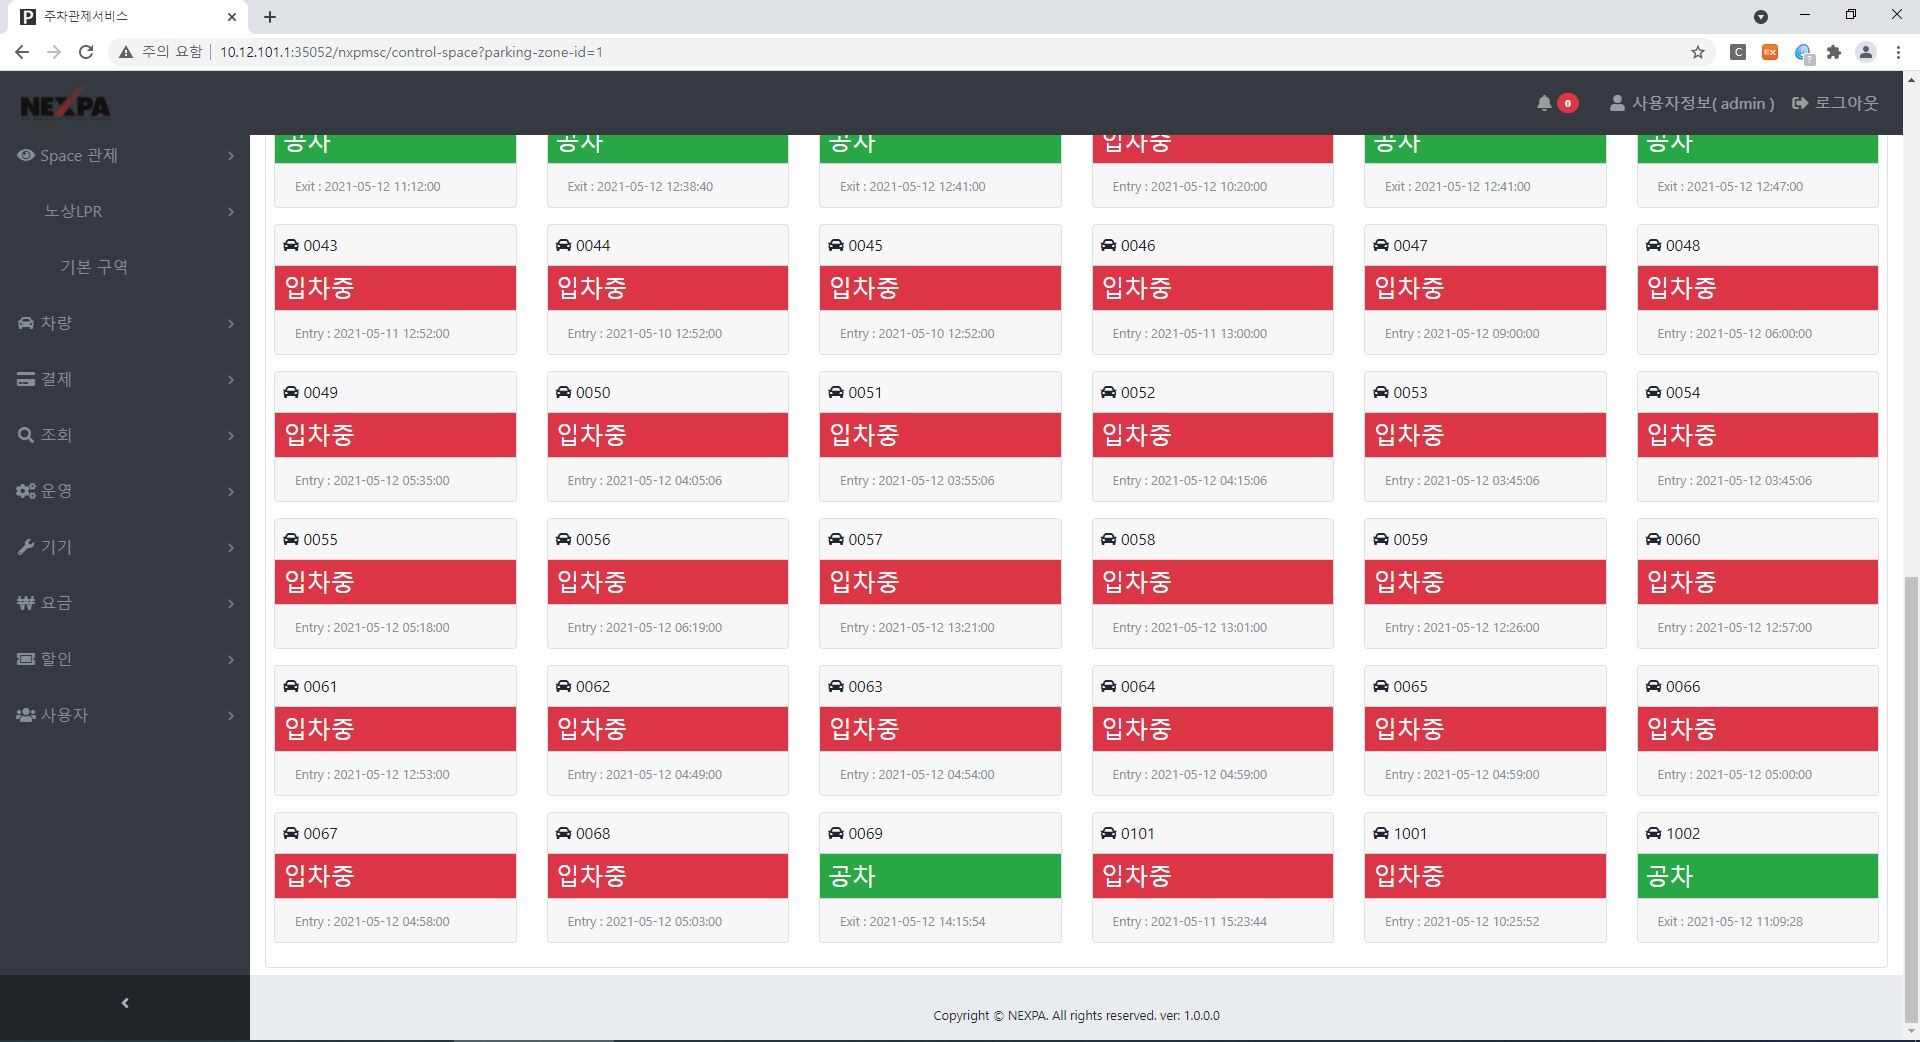Expand the 할인 menu chevron

pyautogui.click(x=231, y=659)
